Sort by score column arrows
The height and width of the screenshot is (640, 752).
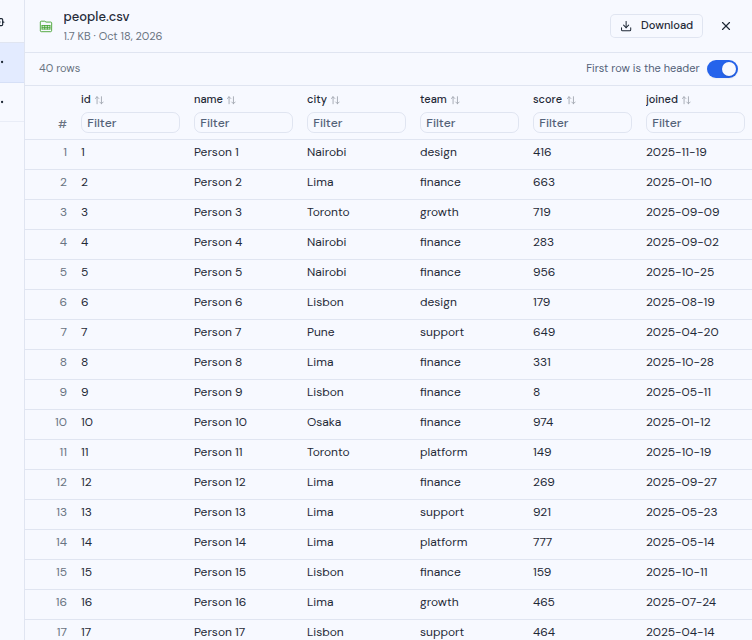(x=571, y=100)
